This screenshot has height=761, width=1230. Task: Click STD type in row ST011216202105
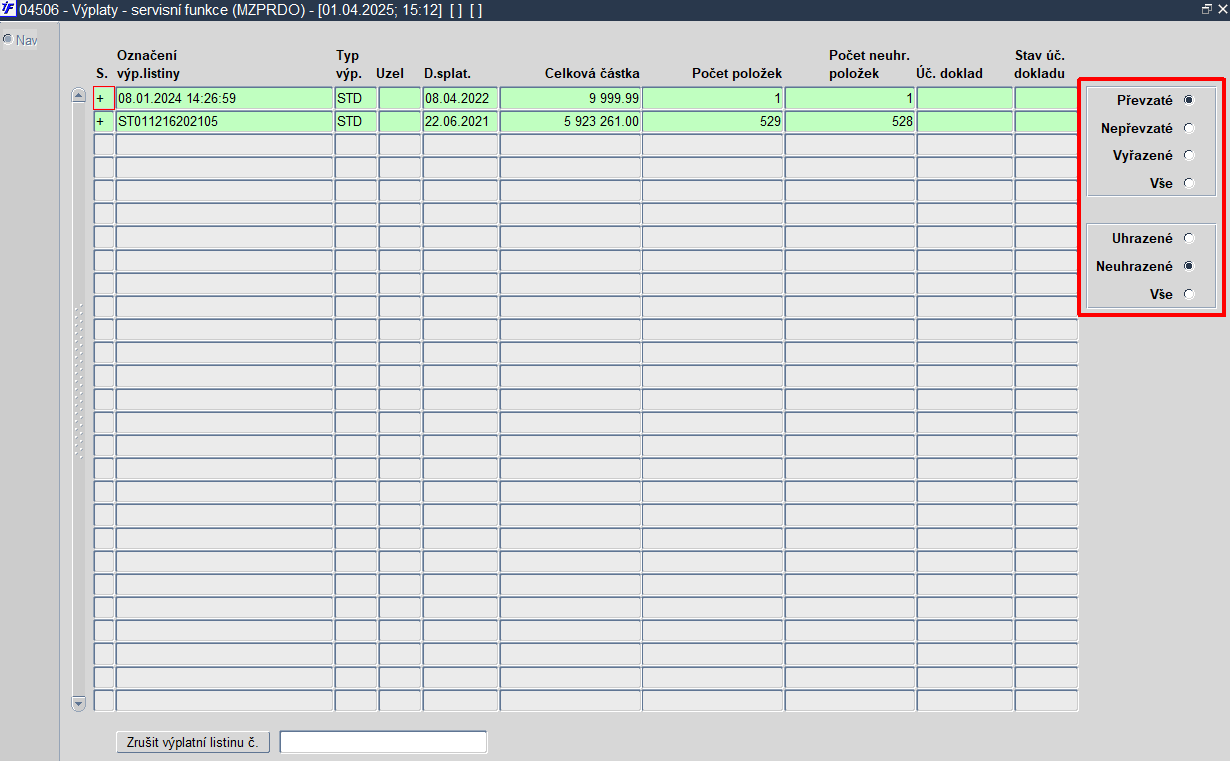pos(356,121)
